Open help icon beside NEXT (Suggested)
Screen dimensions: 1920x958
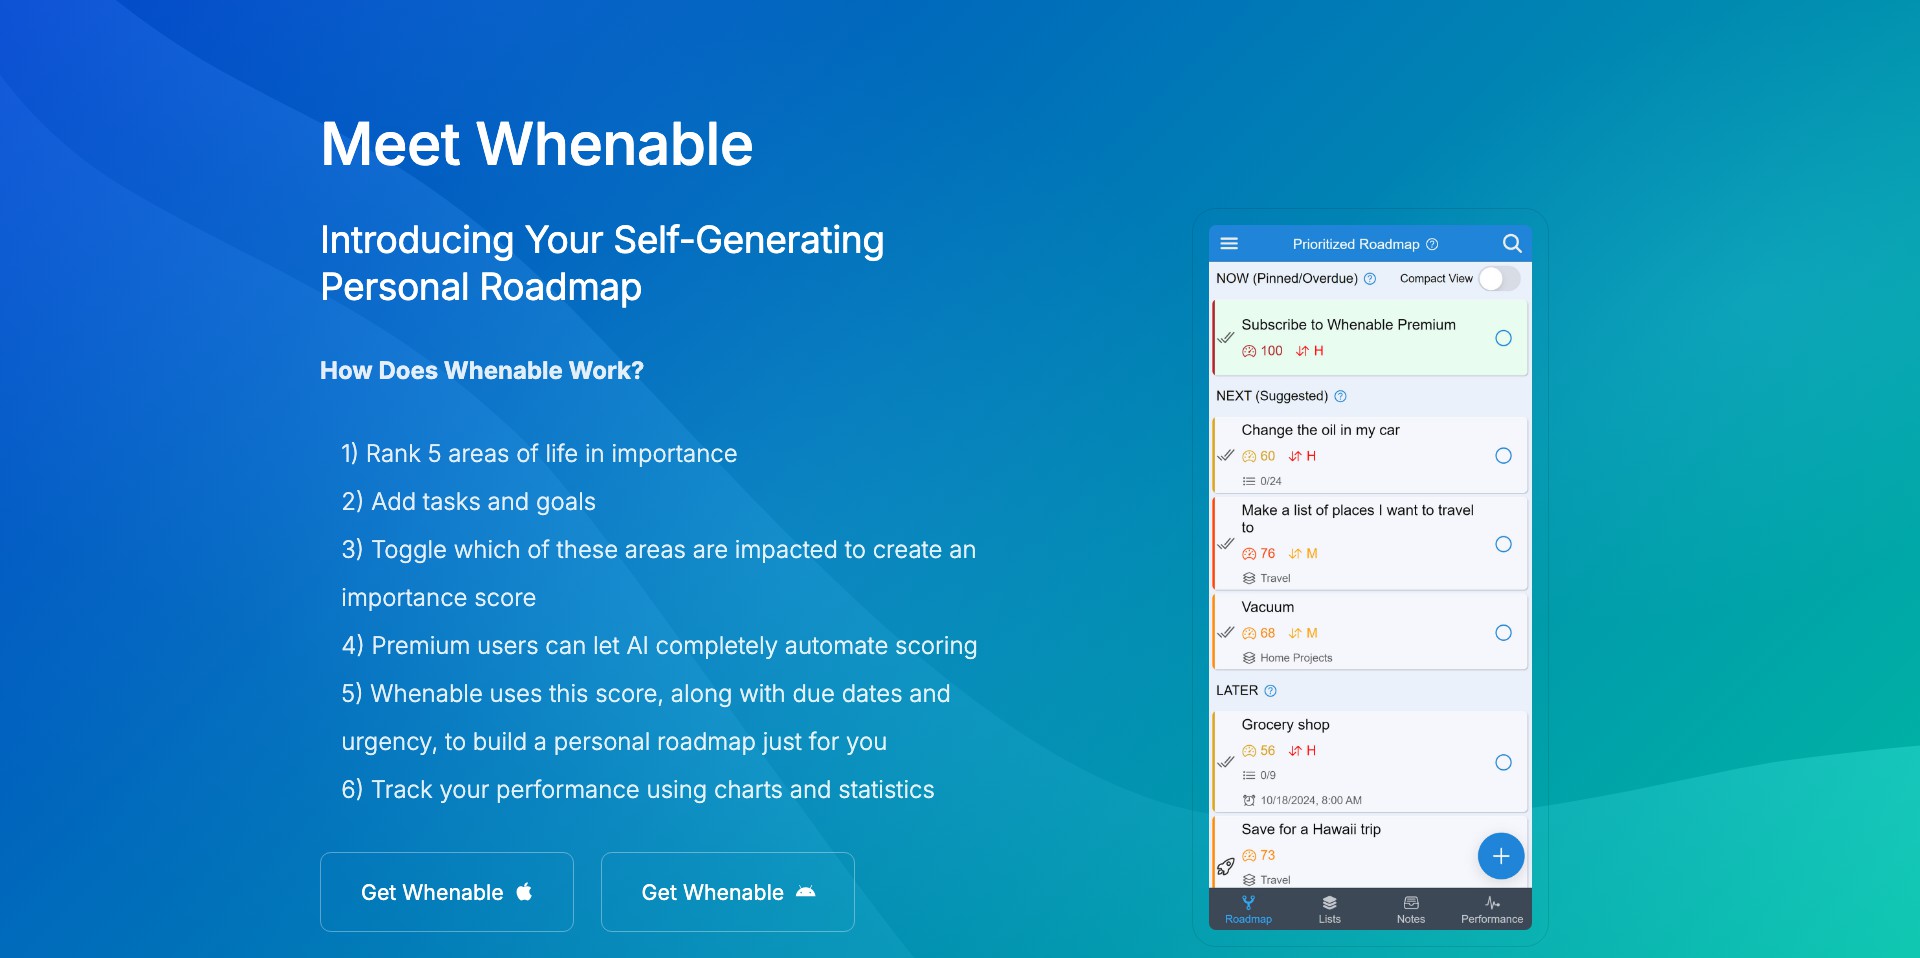click(1341, 396)
